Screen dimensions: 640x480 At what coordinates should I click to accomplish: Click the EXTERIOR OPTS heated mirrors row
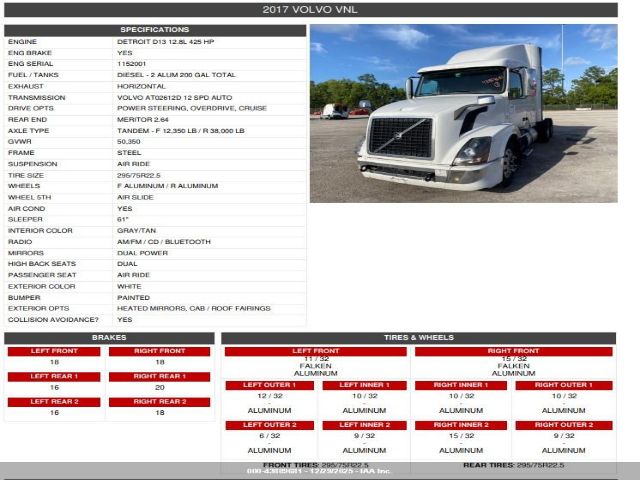coord(154,308)
